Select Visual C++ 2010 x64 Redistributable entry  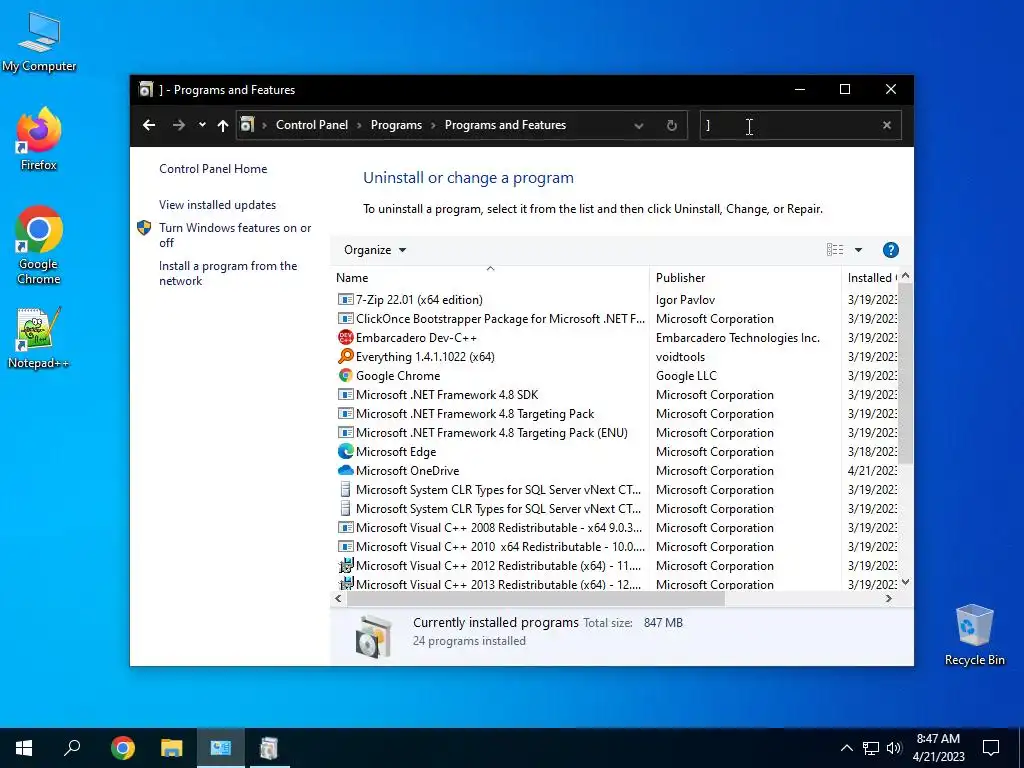click(x=500, y=547)
